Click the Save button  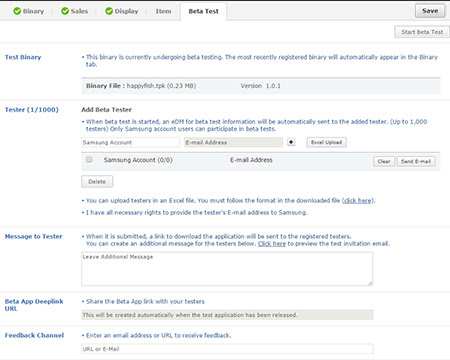click(x=430, y=11)
